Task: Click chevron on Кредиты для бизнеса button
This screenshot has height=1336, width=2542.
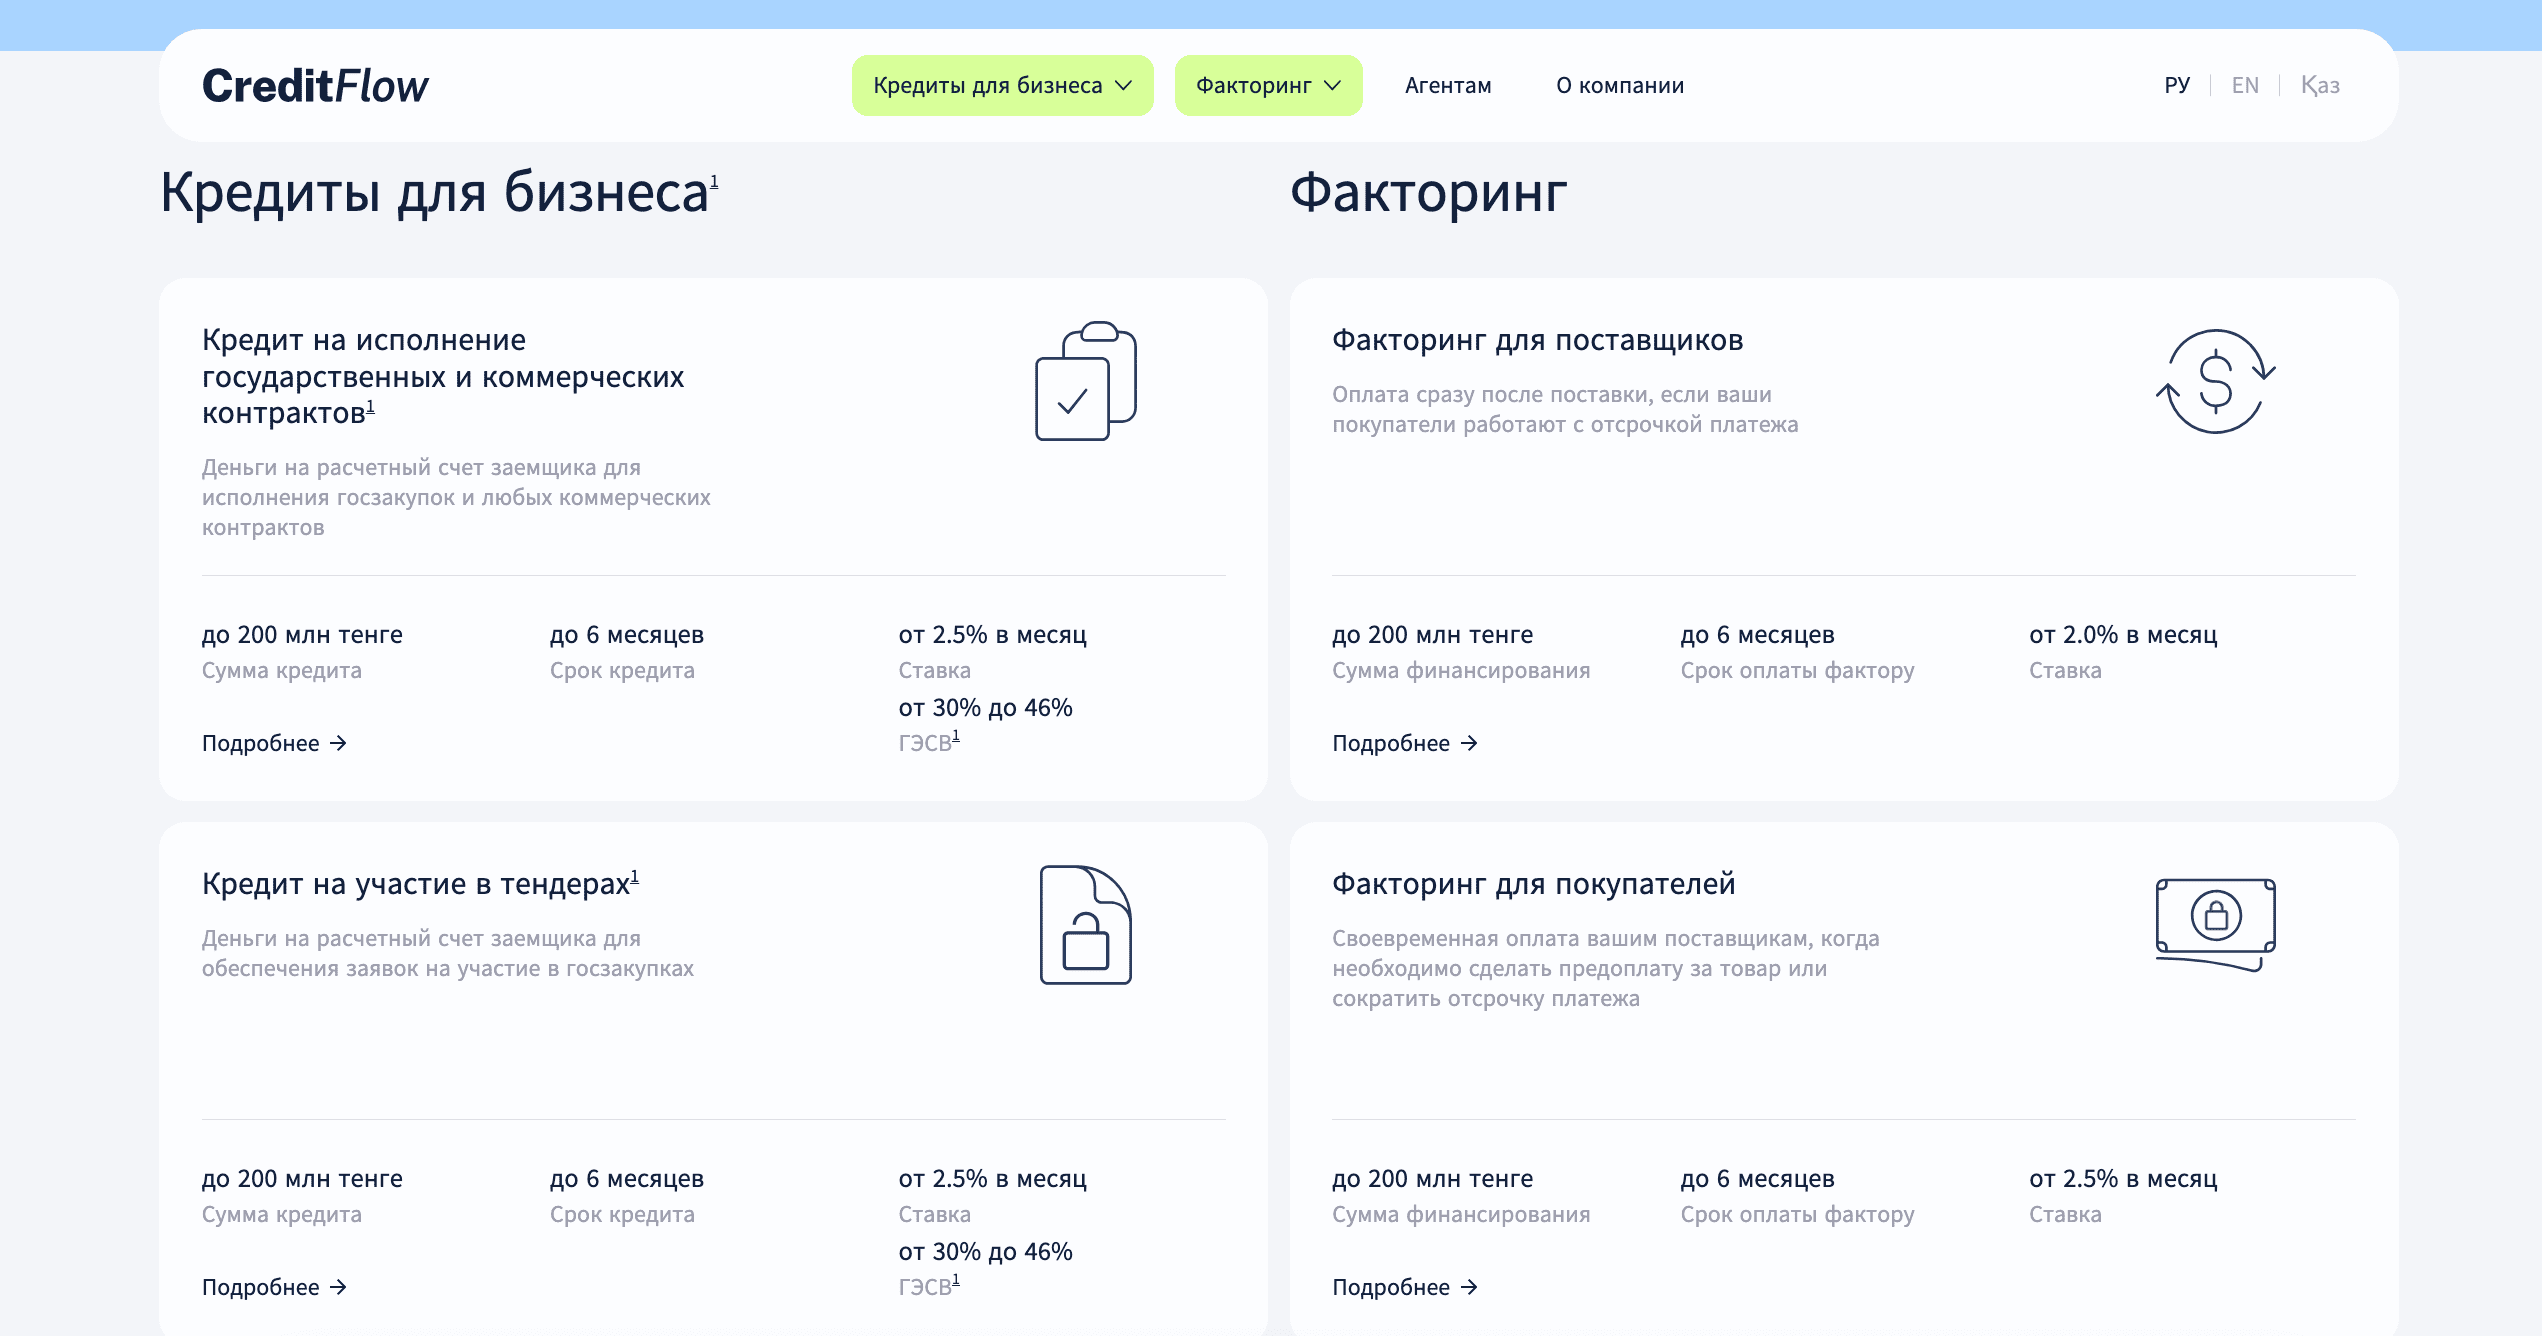Action: pyautogui.click(x=1124, y=86)
